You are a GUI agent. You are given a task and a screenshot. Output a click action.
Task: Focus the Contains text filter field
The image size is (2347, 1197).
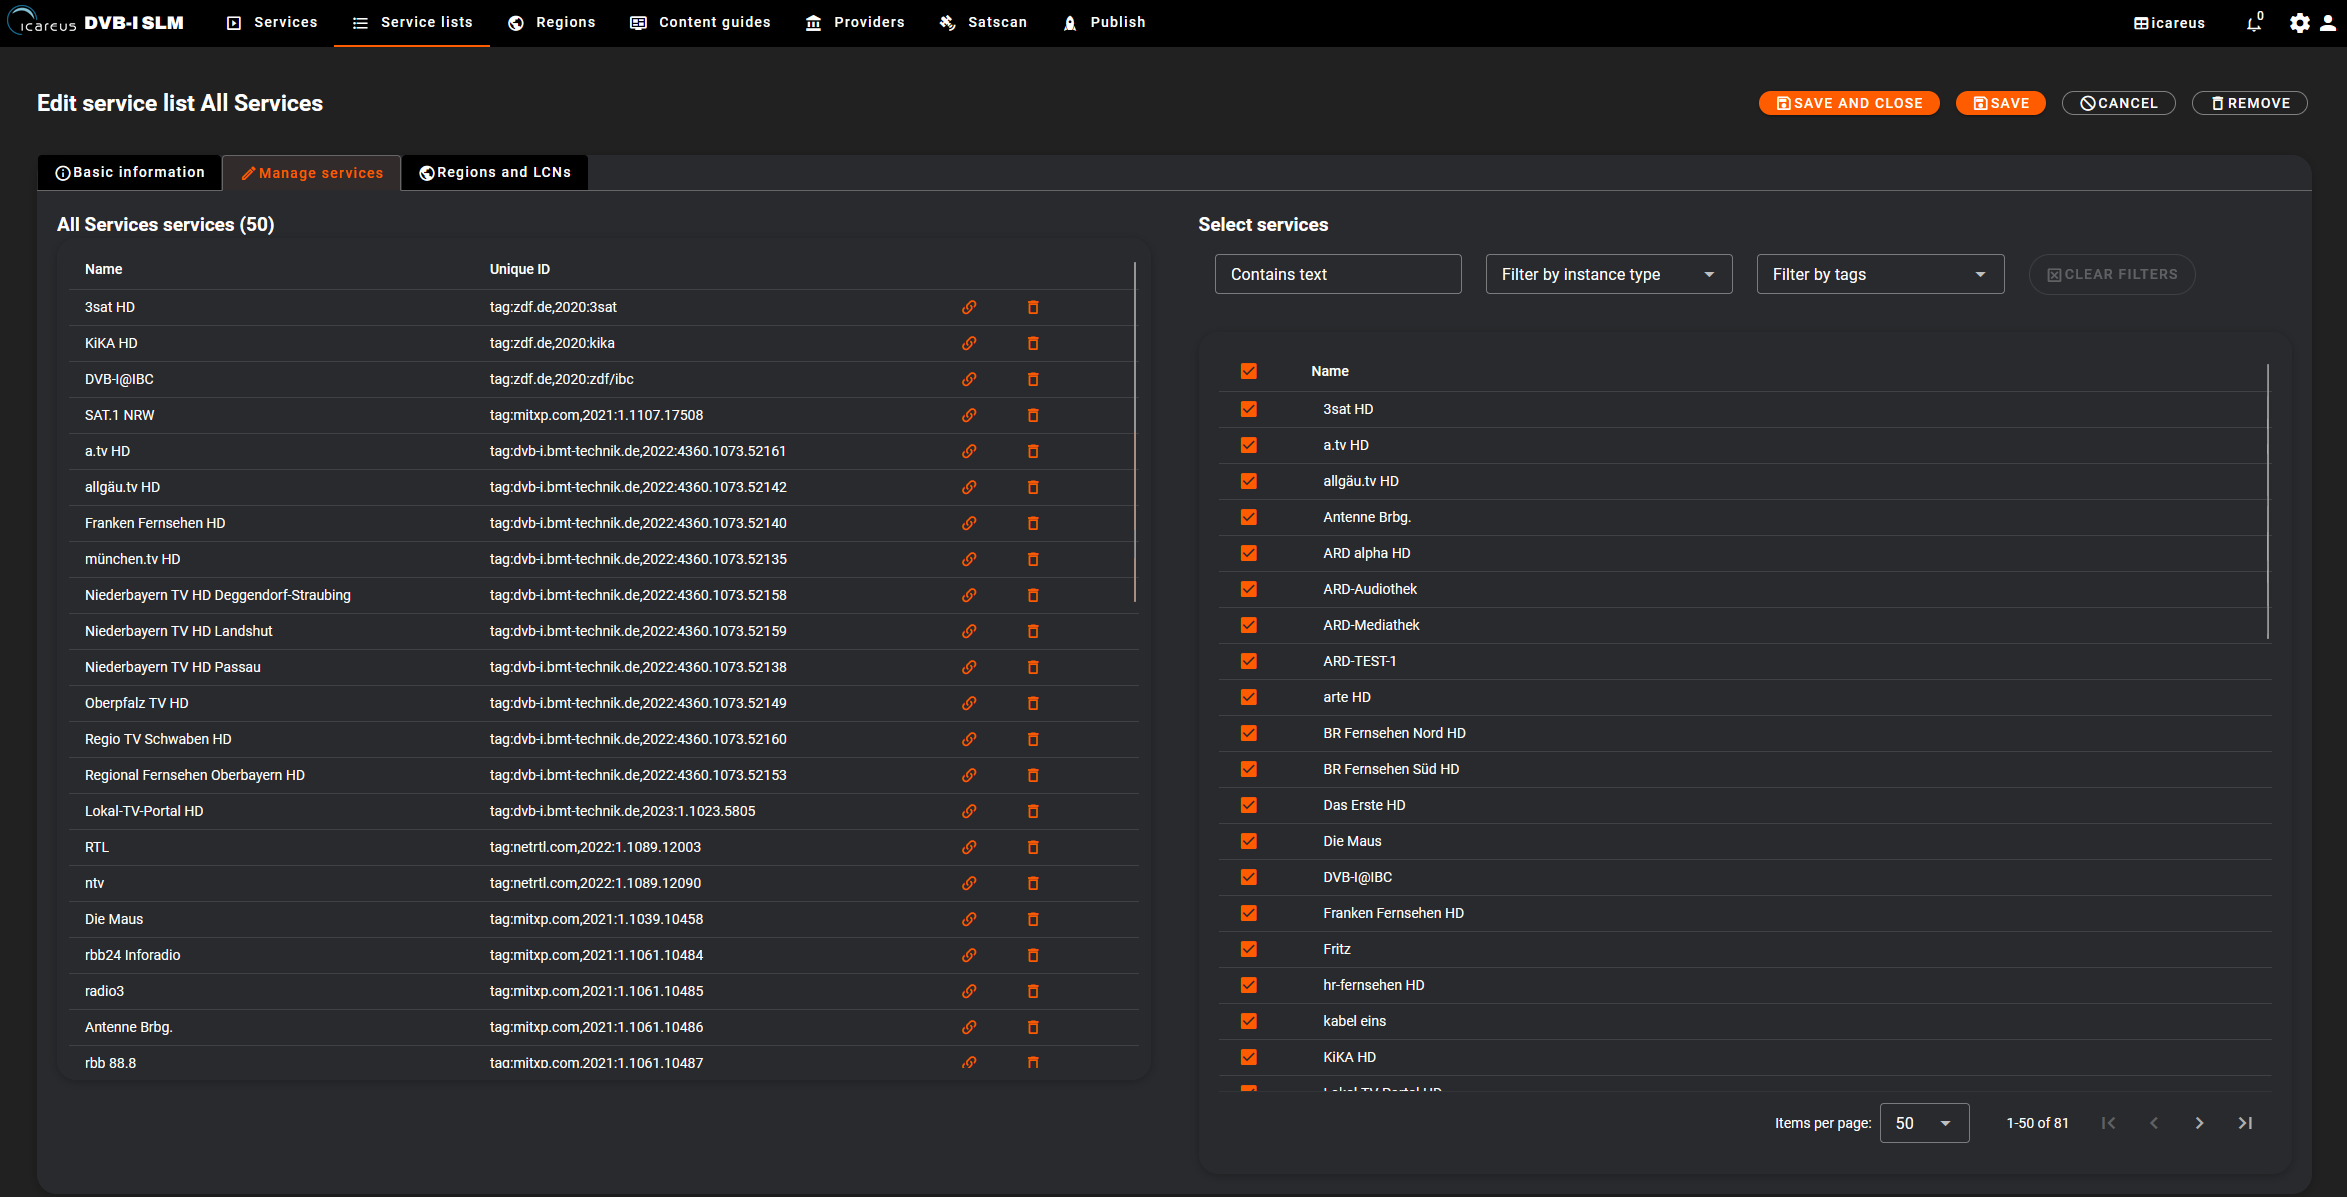(1337, 274)
